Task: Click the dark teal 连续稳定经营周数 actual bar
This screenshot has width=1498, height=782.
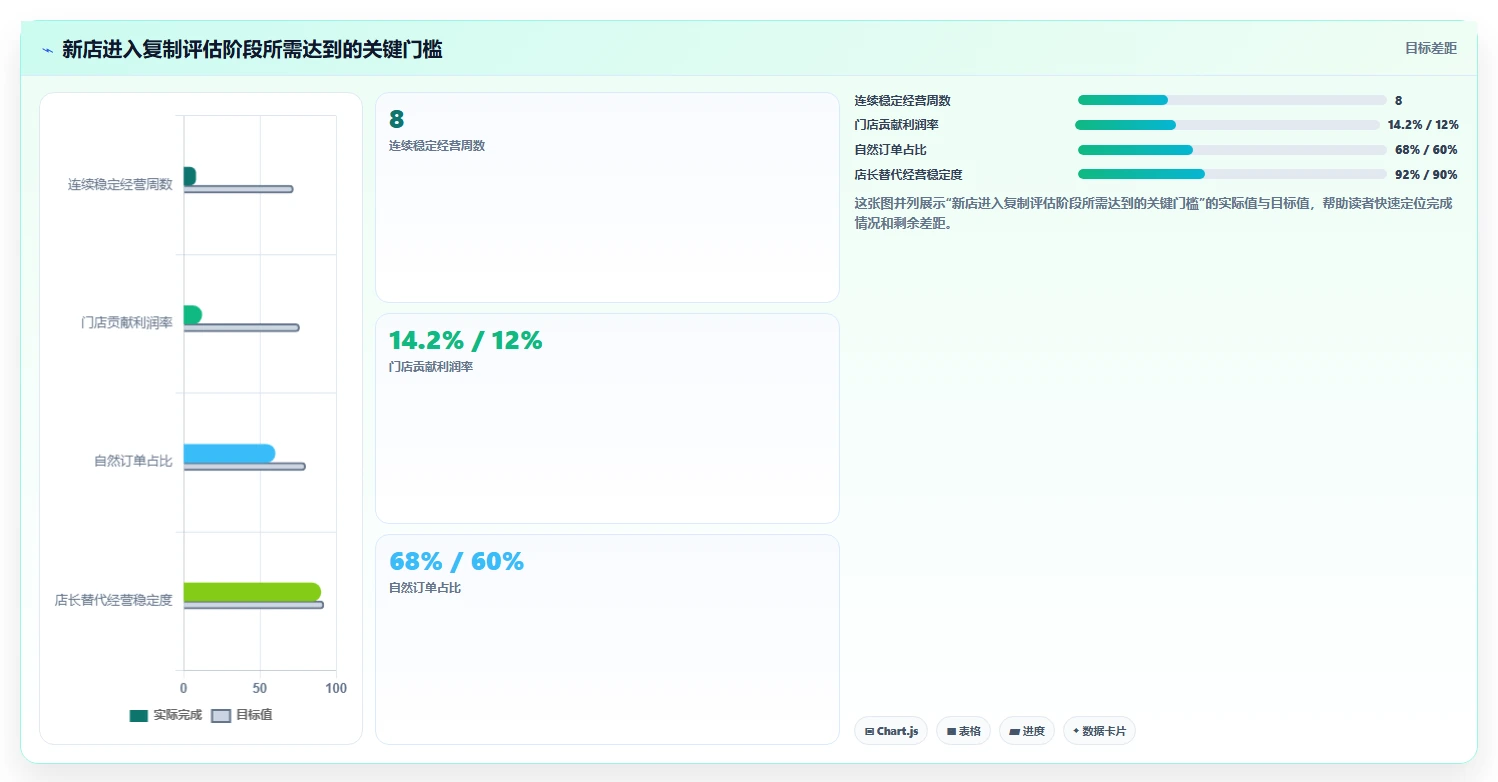Action: point(189,176)
